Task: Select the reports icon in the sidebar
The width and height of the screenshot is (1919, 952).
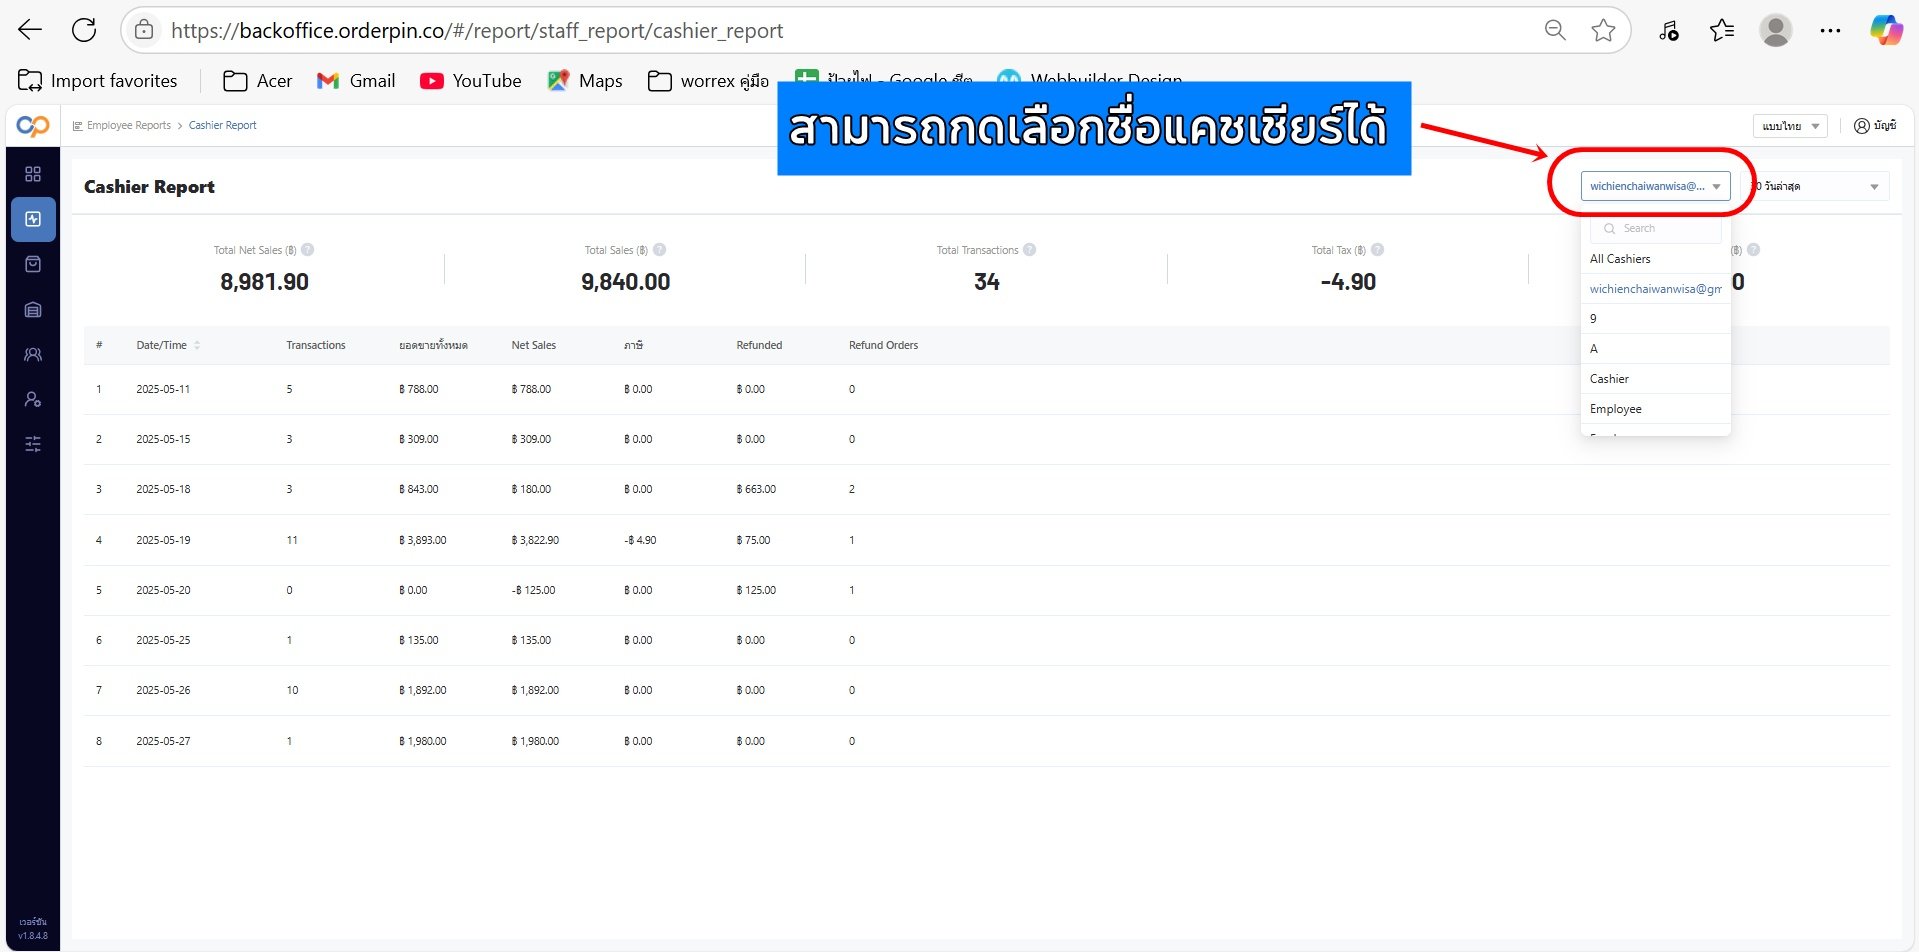Action: 33,219
